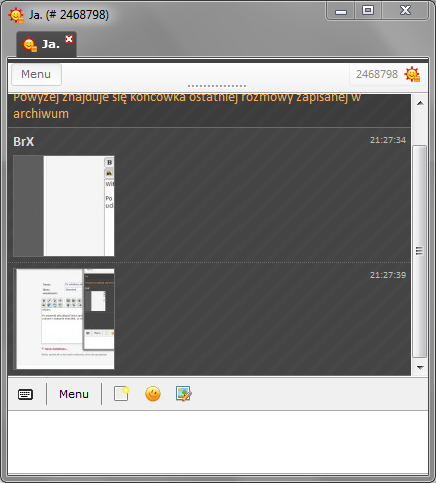
Task: Click the scrollbar down arrow
Action: pyautogui.click(x=420, y=368)
